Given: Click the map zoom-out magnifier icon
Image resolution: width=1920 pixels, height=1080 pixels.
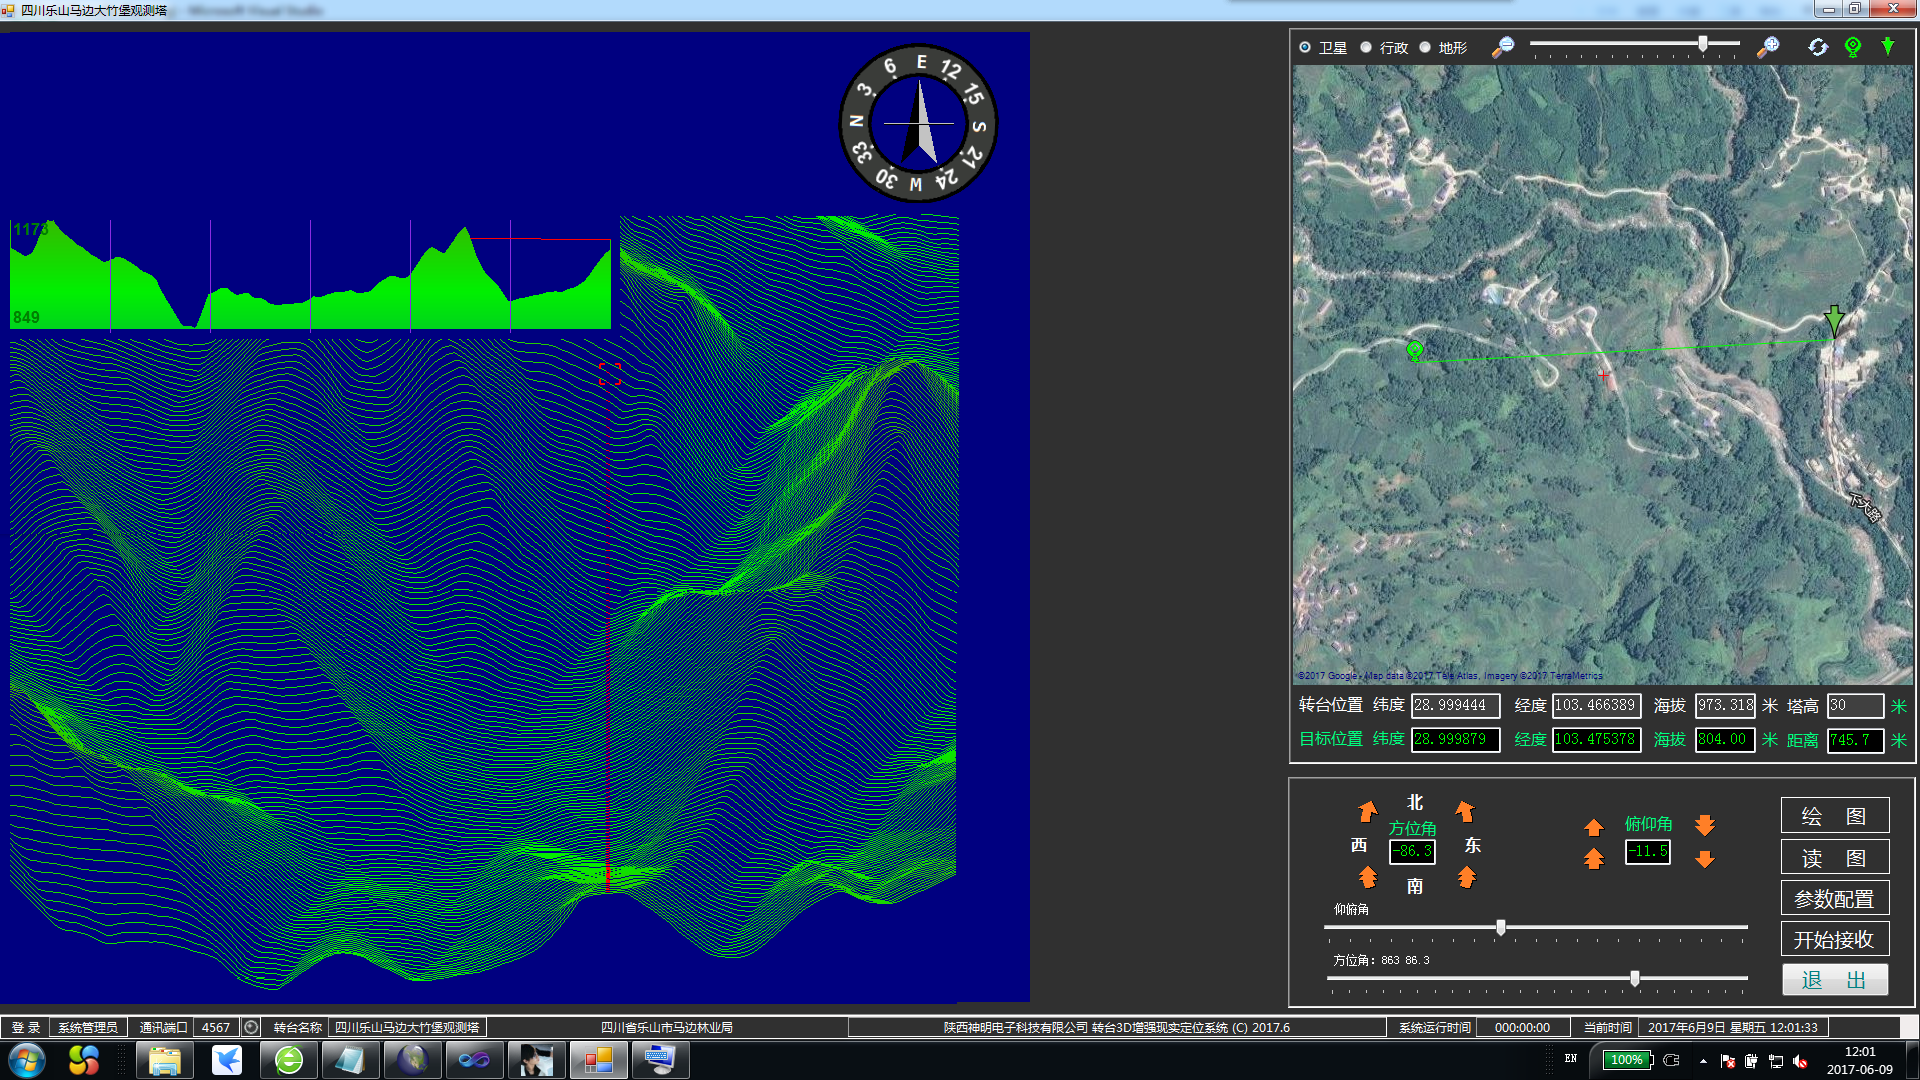Looking at the screenshot, I should pyautogui.click(x=1502, y=47).
